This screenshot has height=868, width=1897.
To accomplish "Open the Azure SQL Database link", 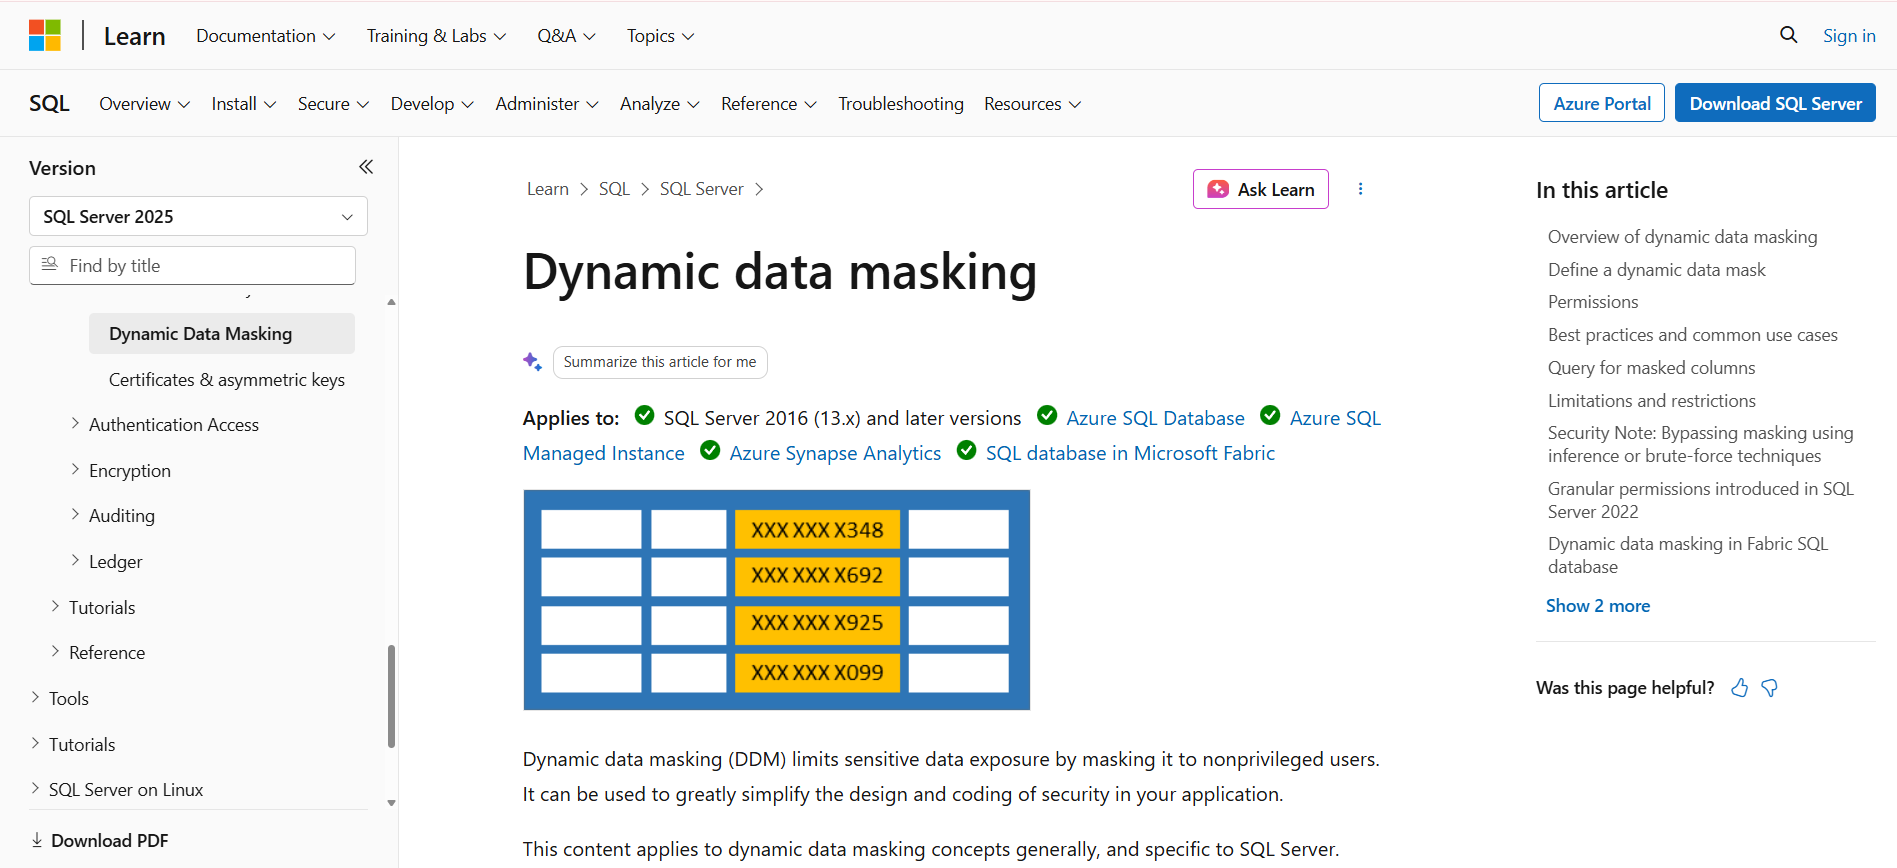I will [1155, 418].
